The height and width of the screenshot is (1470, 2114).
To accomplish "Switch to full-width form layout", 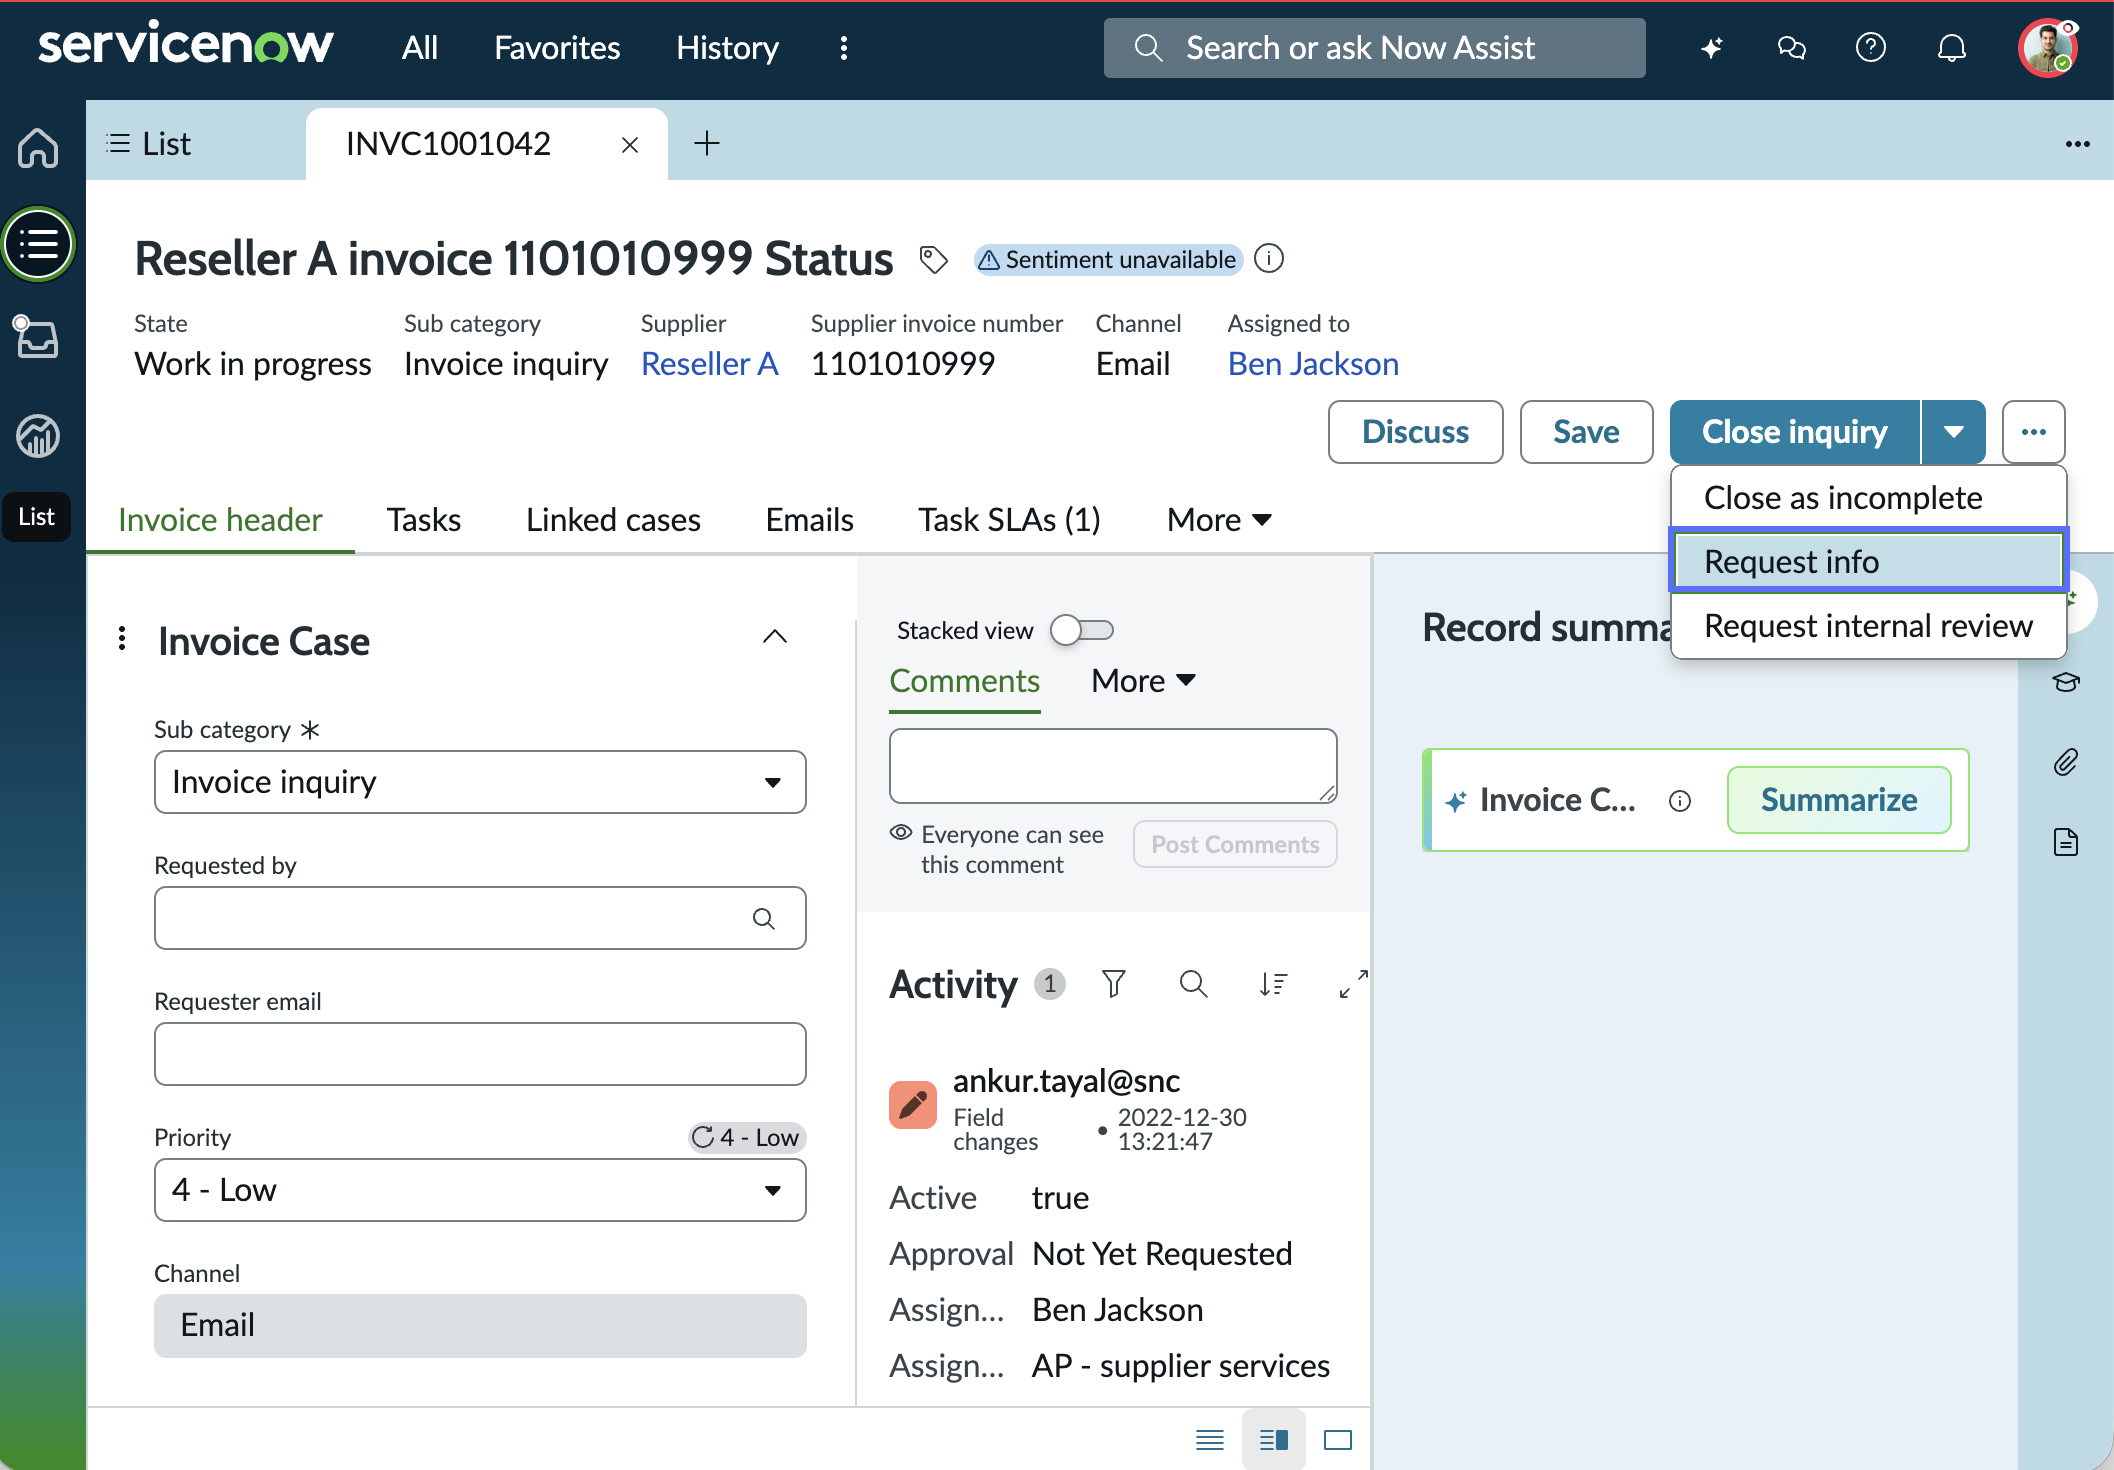I will tap(1338, 1440).
